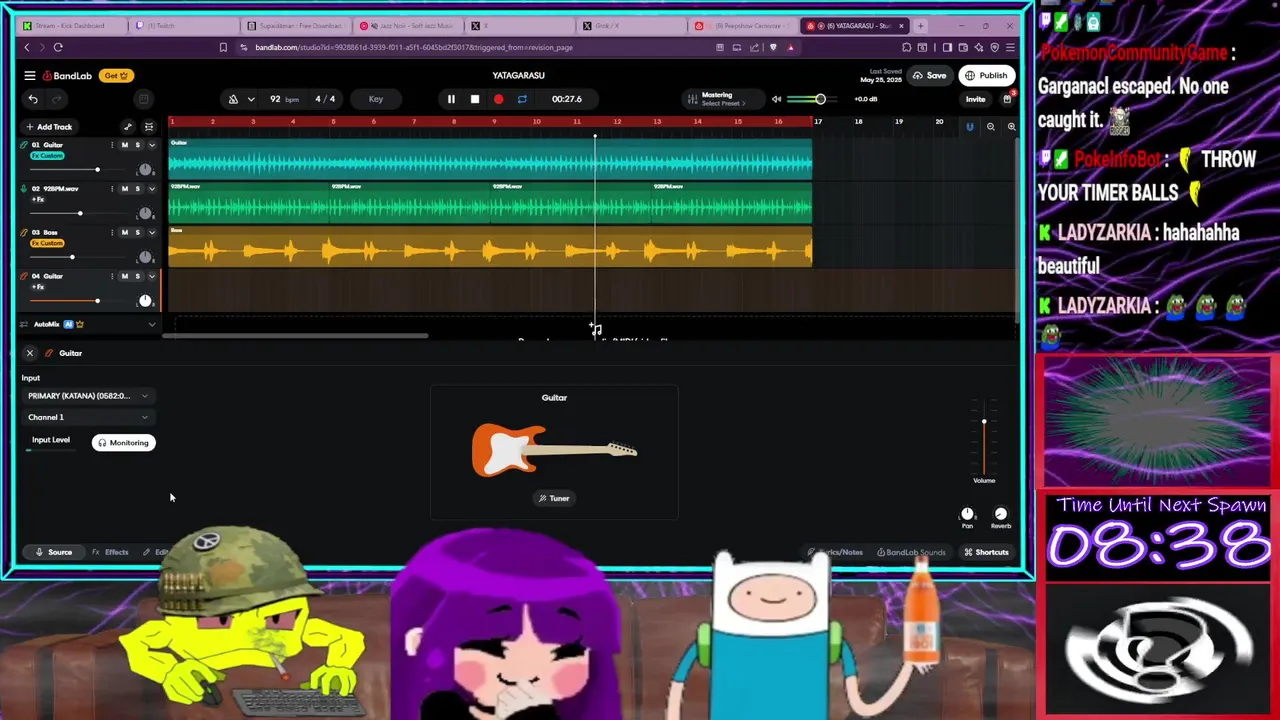Pause playback

pyautogui.click(x=451, y=99)
